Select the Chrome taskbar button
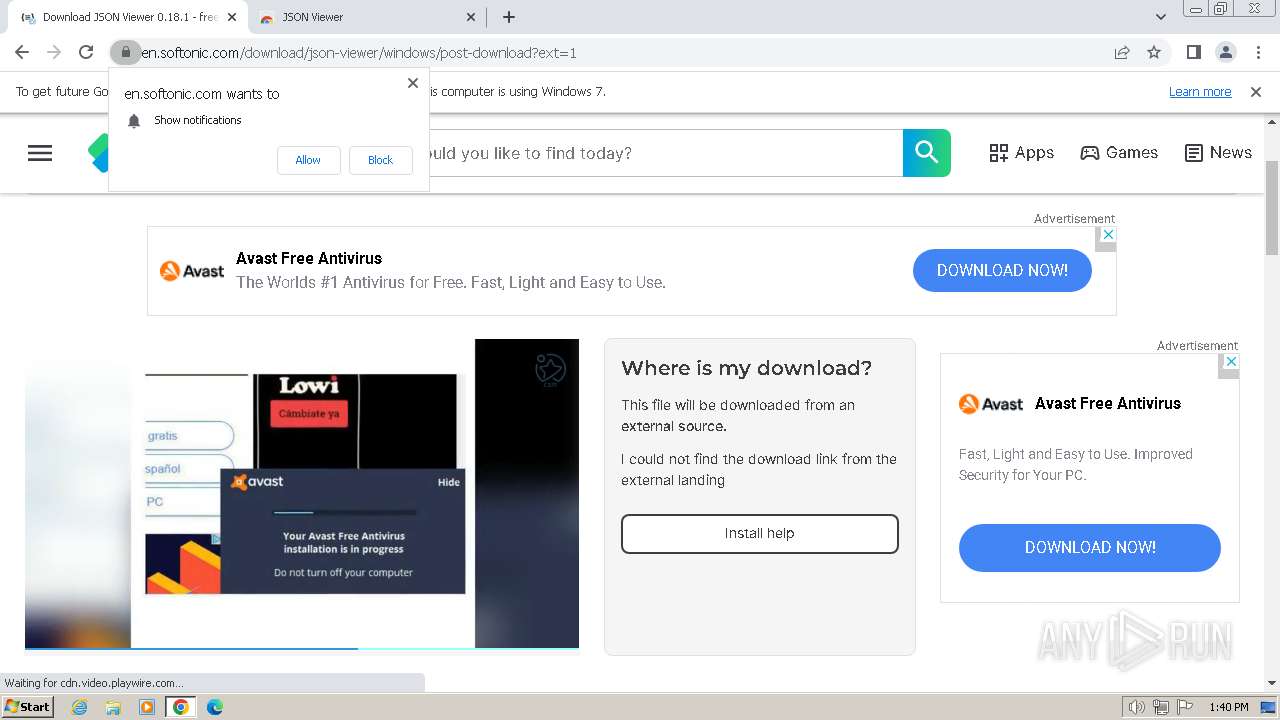This screenshot has width=1280, height=720. (x=181, y=707)
